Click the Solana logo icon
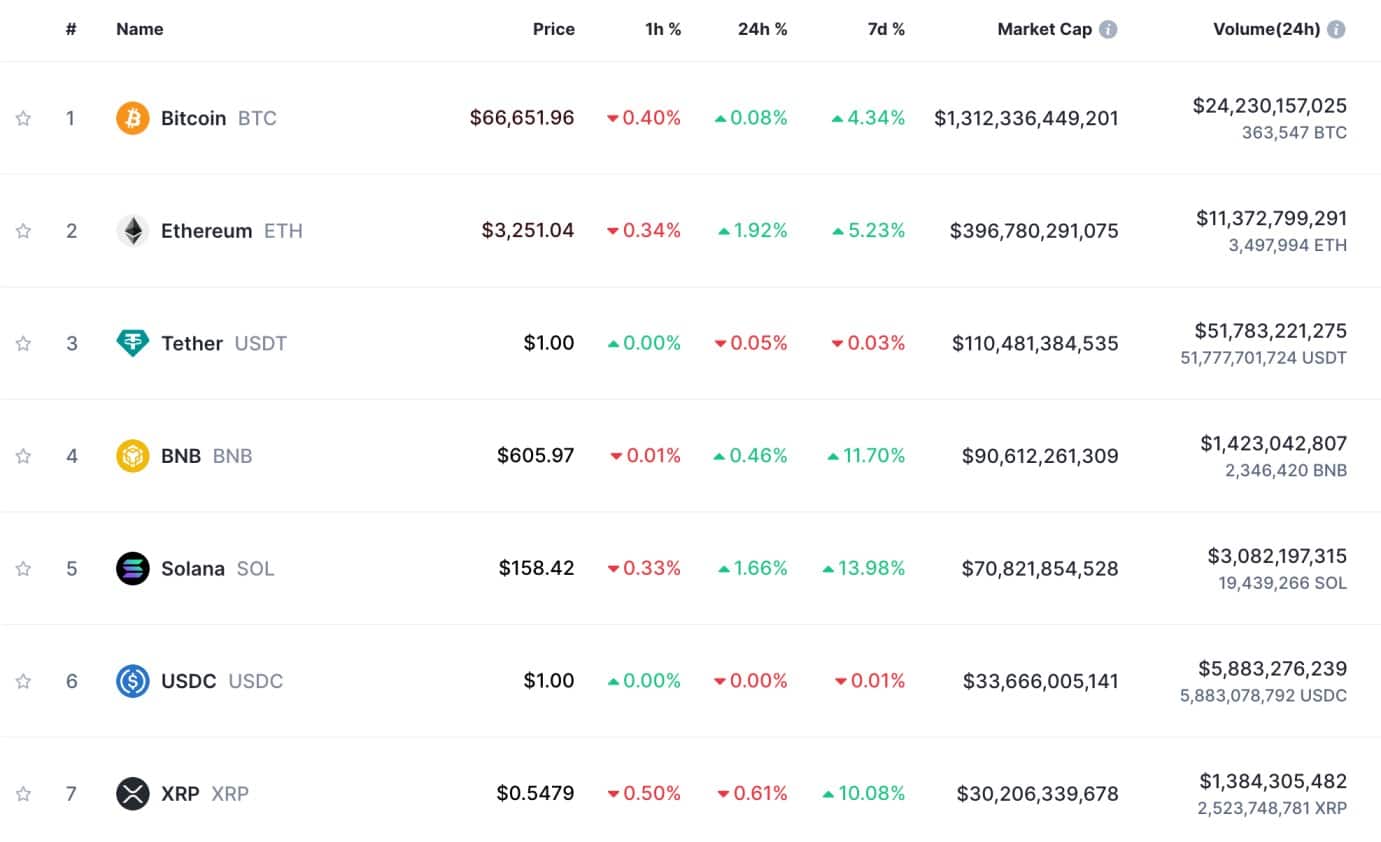 click(x=133, y=568)
